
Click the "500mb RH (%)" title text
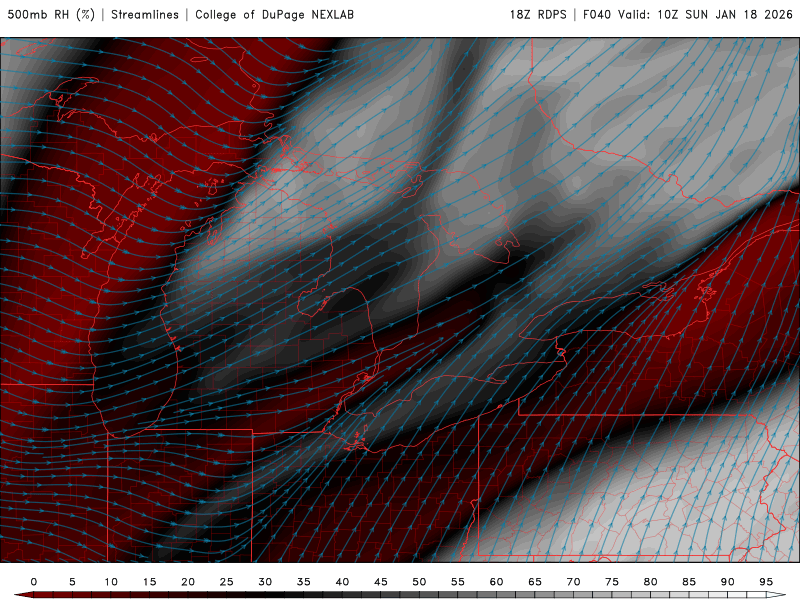pos(51,14)
